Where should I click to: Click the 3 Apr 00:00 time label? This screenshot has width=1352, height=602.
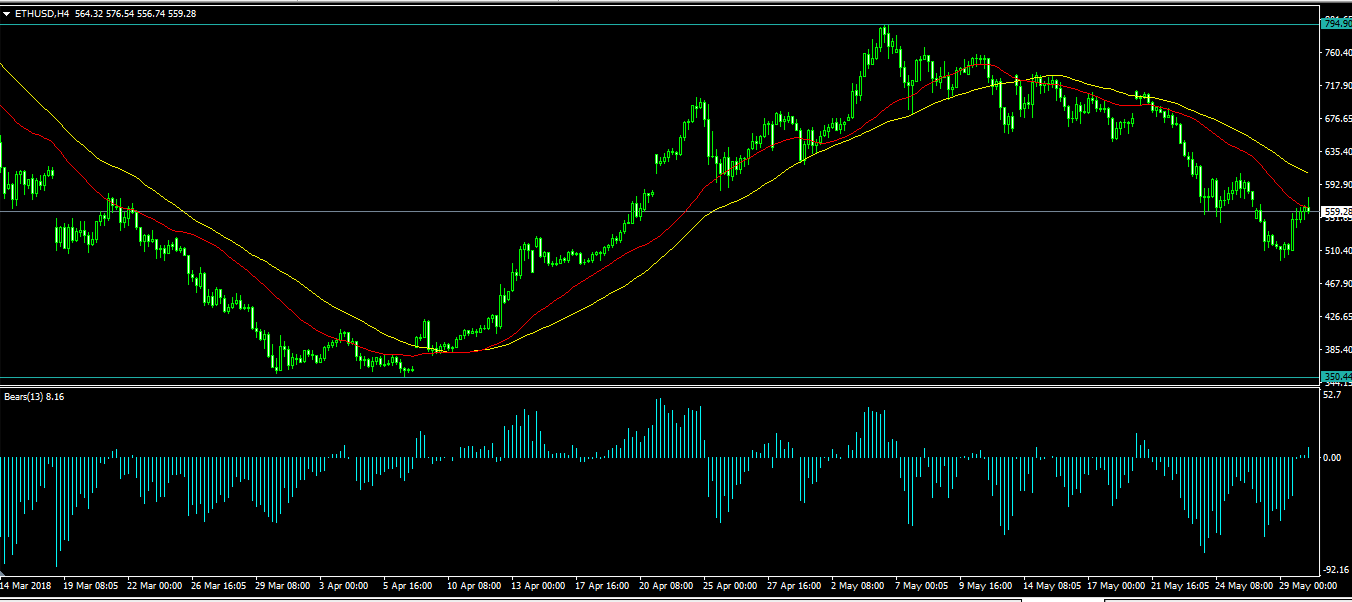(345, 585)
